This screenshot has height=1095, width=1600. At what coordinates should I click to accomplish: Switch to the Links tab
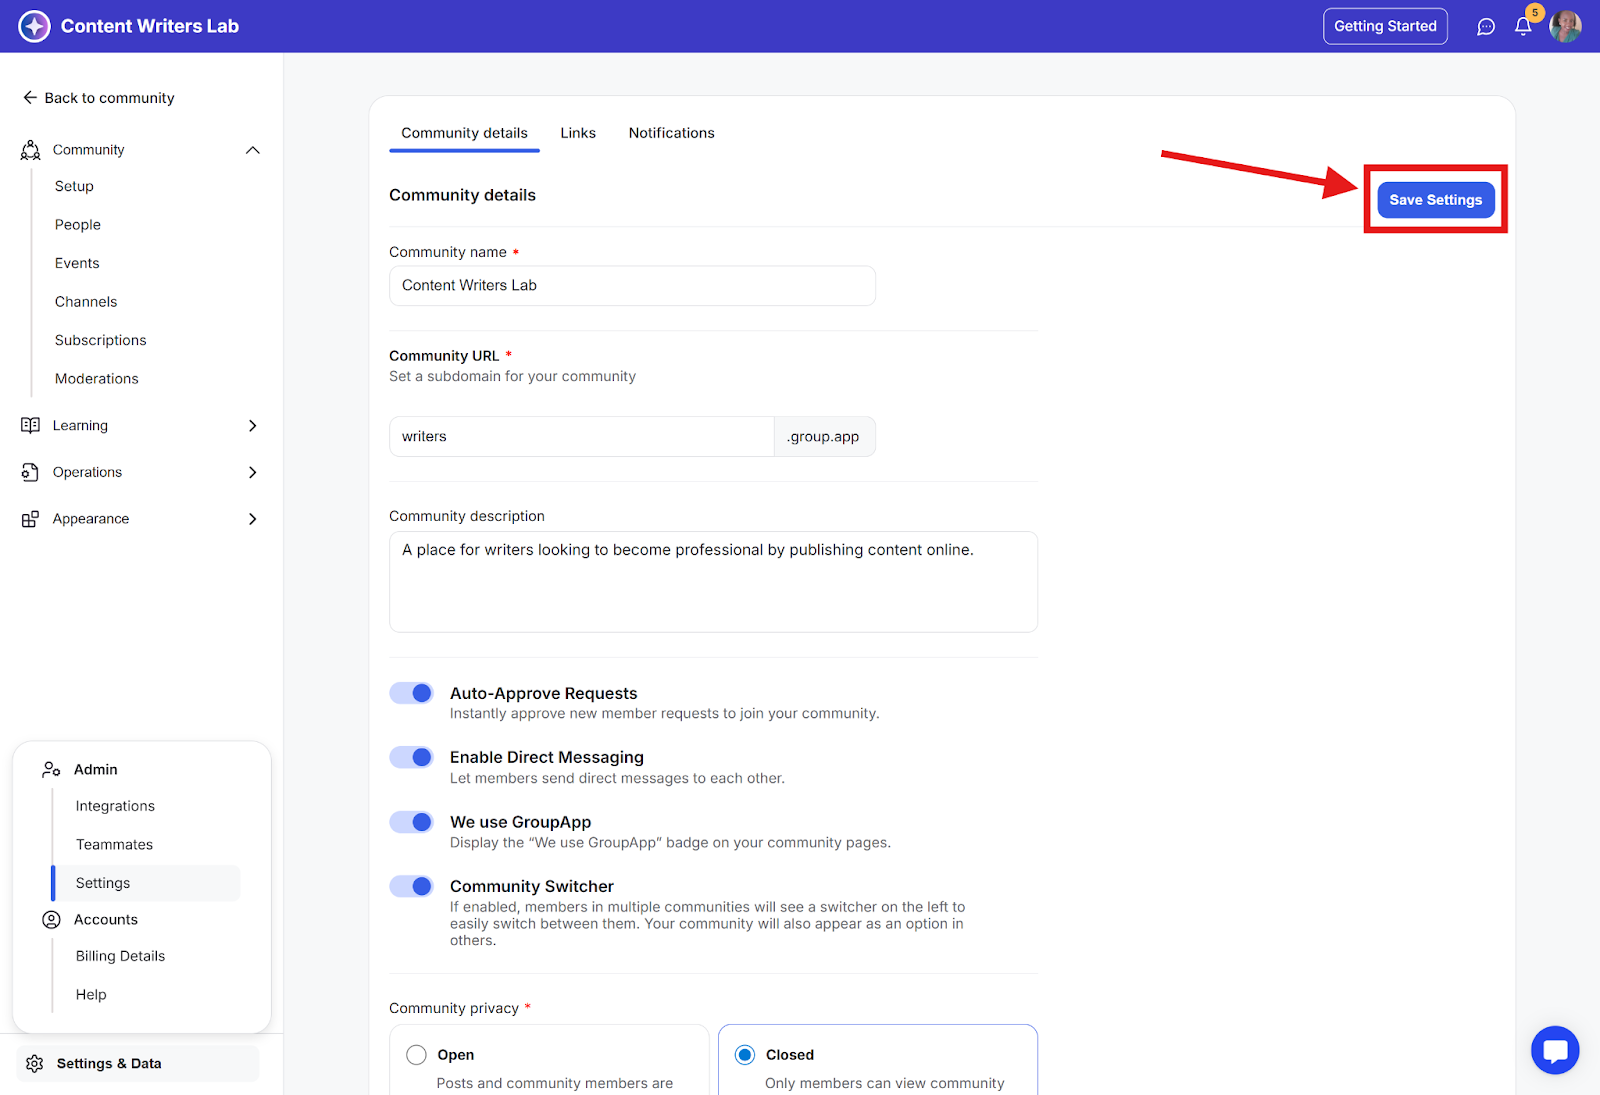click(578, 133)
